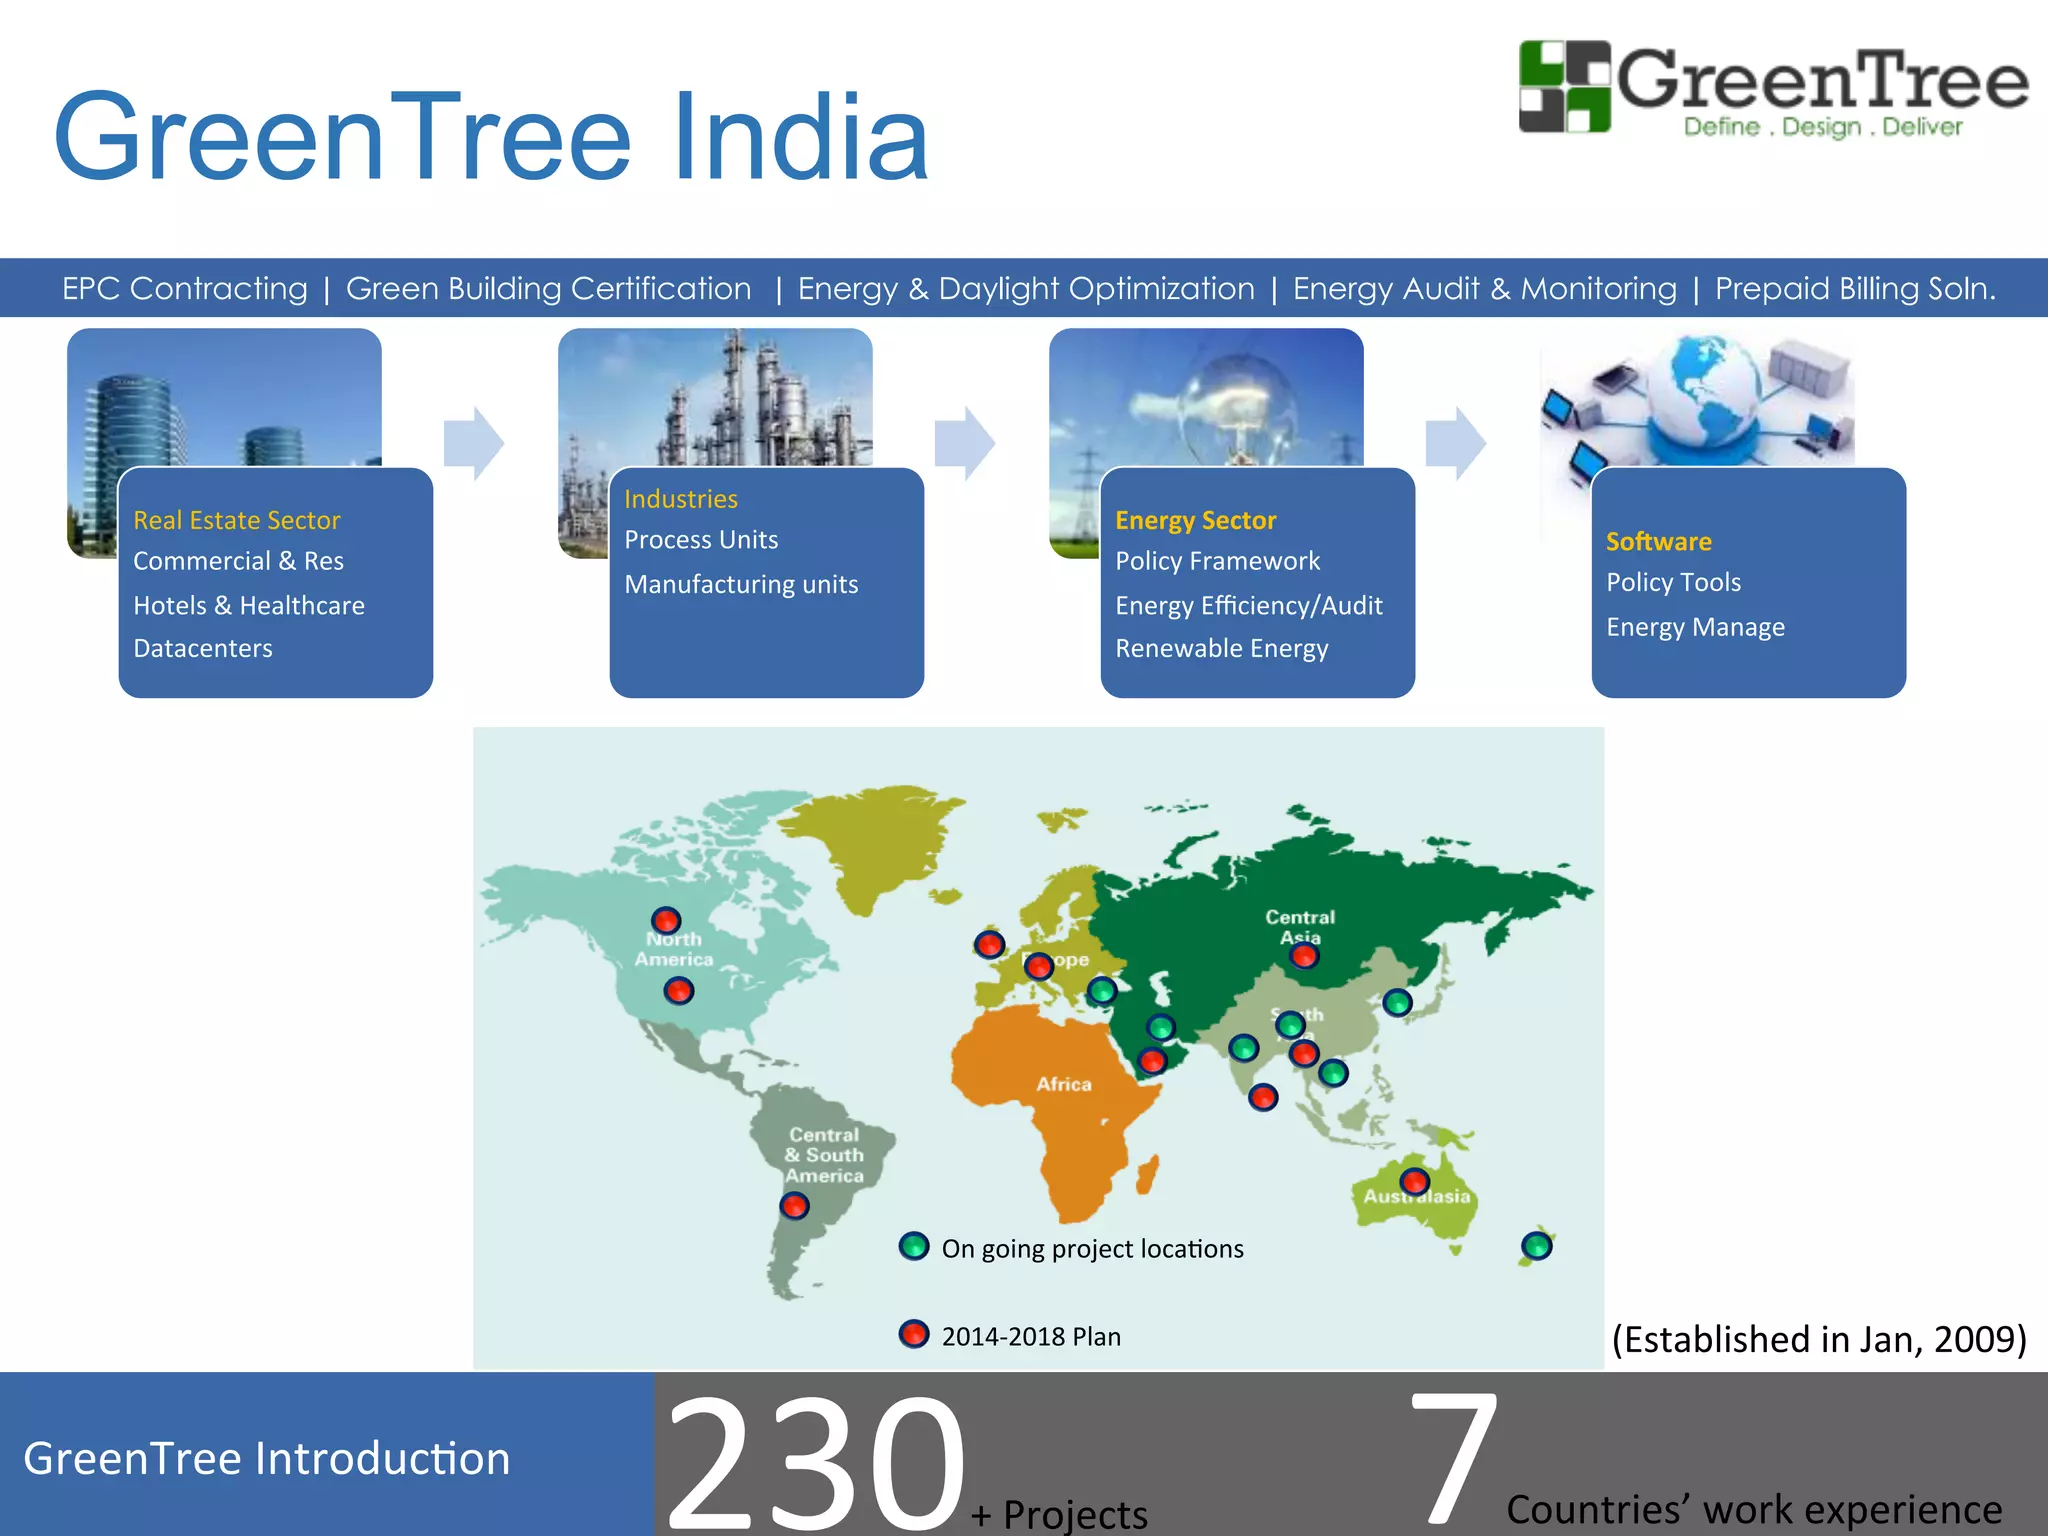Click the arrow between Real Estate and Industries
This screenshot has width=2048, height=1536.
(x=473, y=443)
